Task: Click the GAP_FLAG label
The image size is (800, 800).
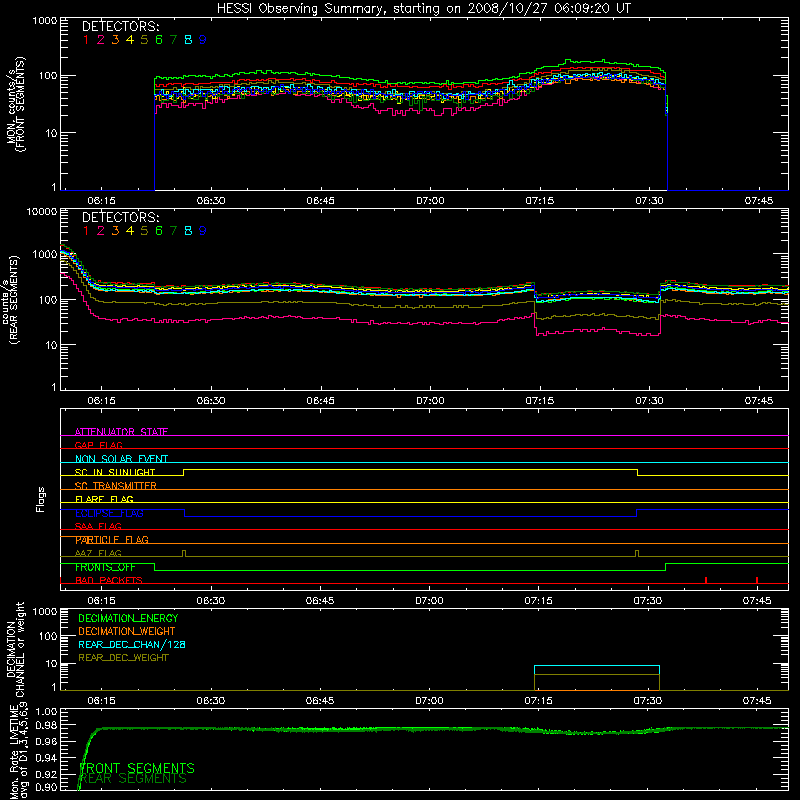Action: pyautogui.click(x=98, y=445)
